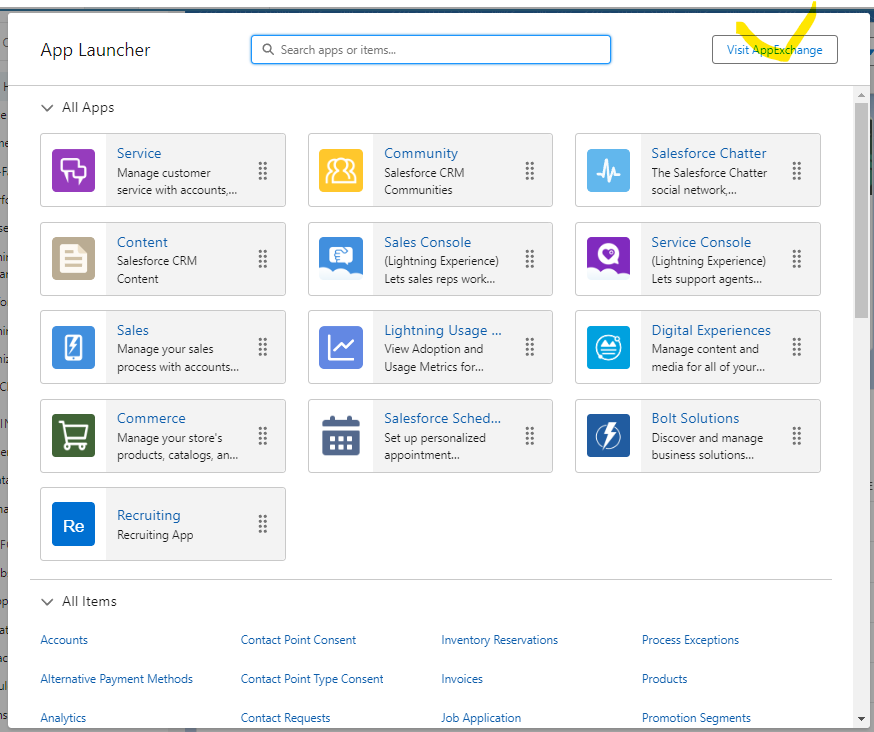Image resolution: width=874 pixels, height=732 pixels.
Task: Open the Sales Console app icon
Action: [x=341, y=259]
